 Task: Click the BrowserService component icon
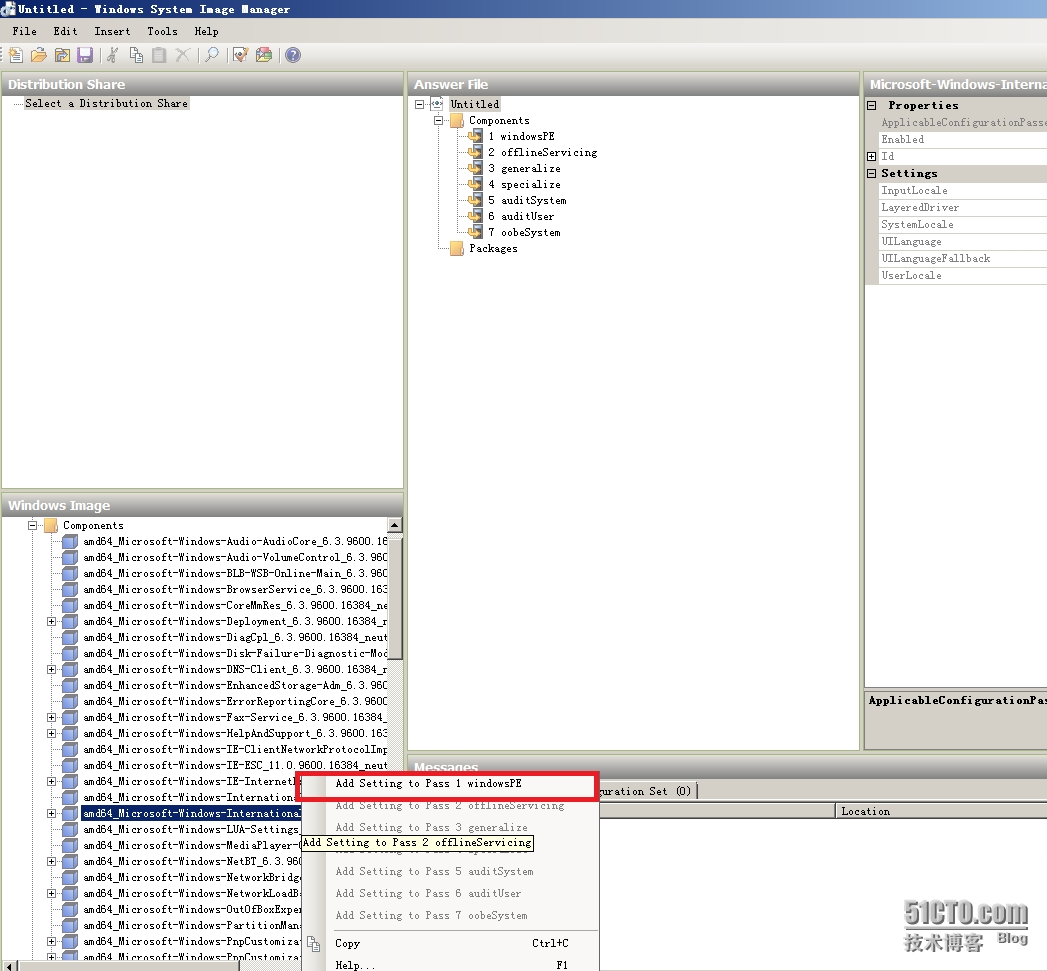70,590
